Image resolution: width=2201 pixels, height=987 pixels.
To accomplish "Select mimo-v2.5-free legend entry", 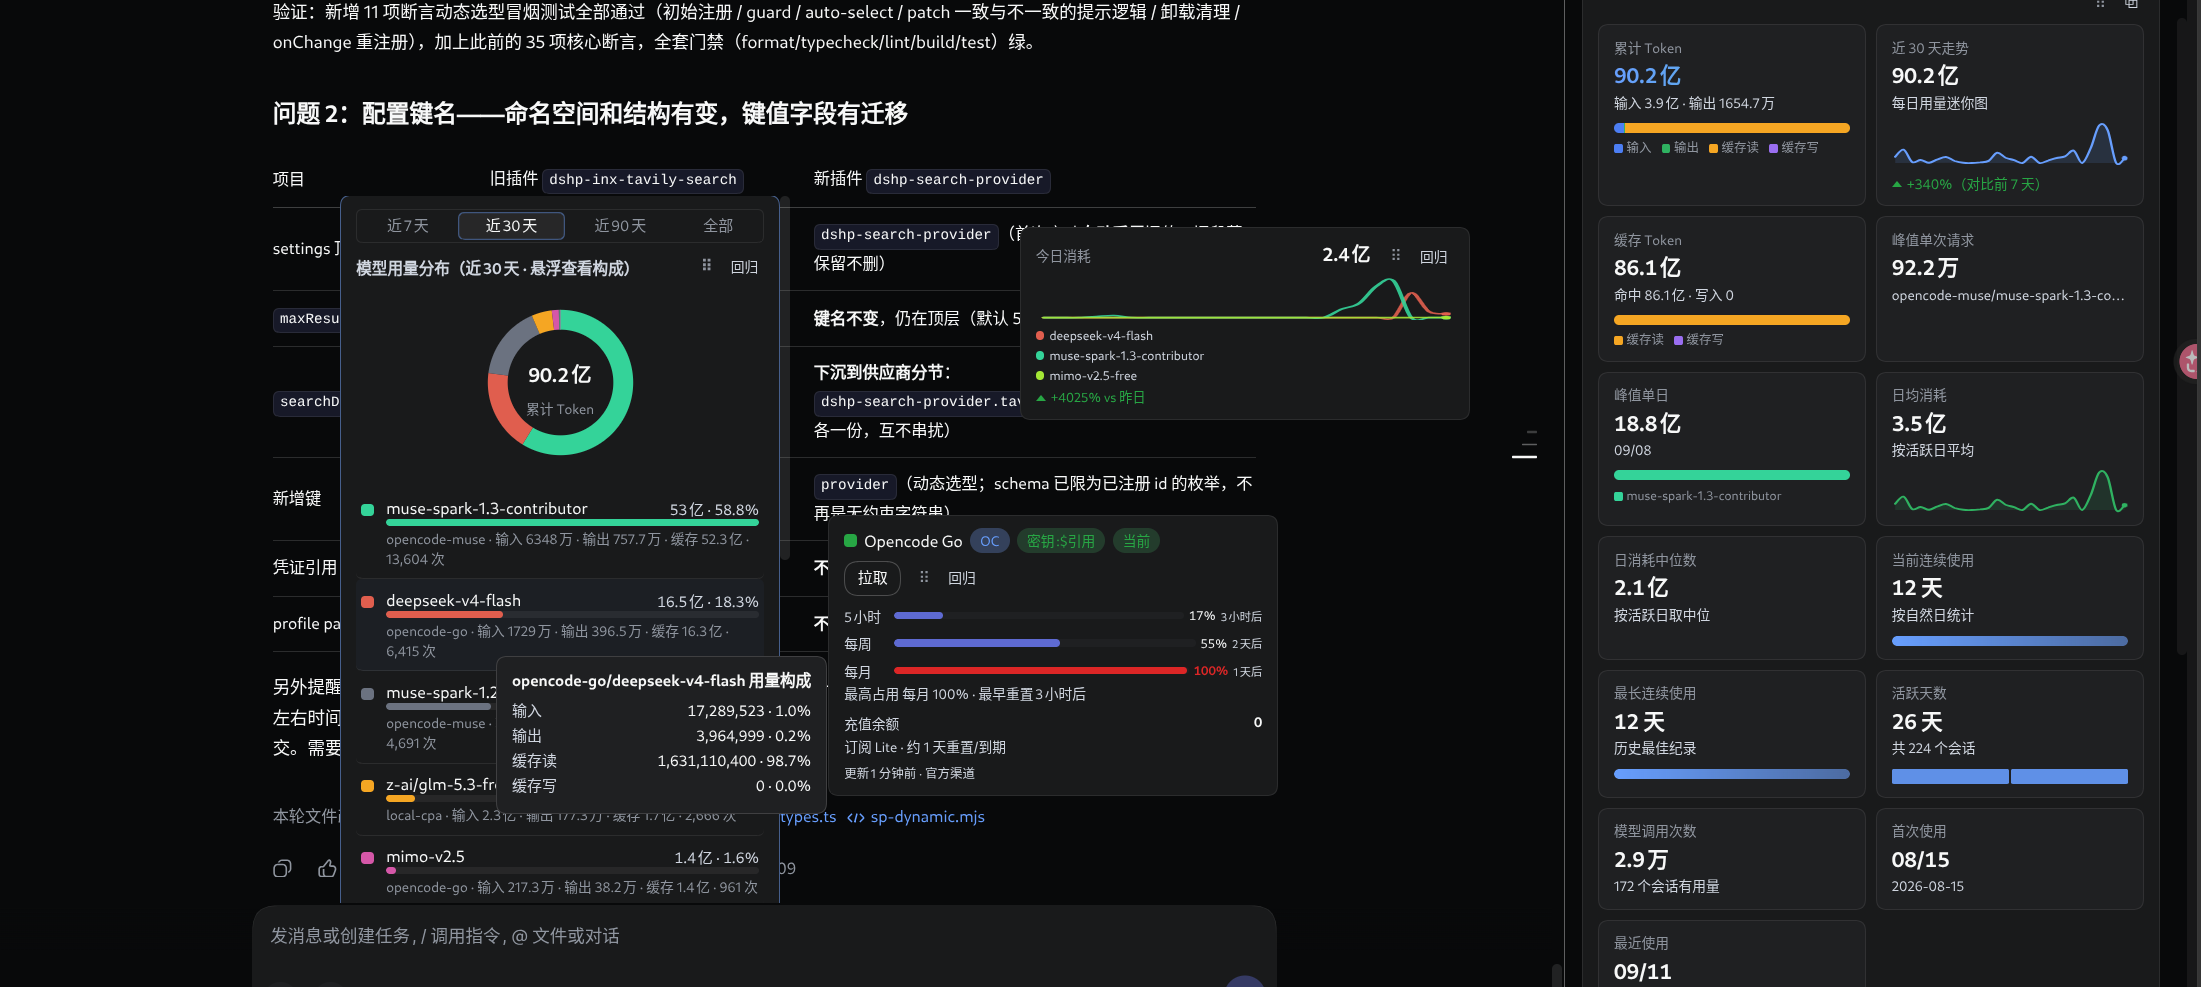I will pos(1086,376).
